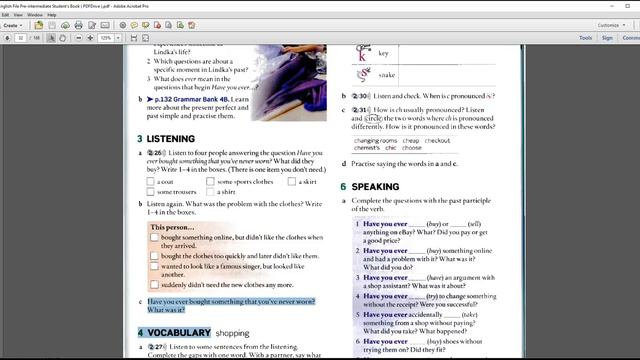Click the Save disk icon
The width and height of the screenshot is (640, 360).
(x=52, y=25)
